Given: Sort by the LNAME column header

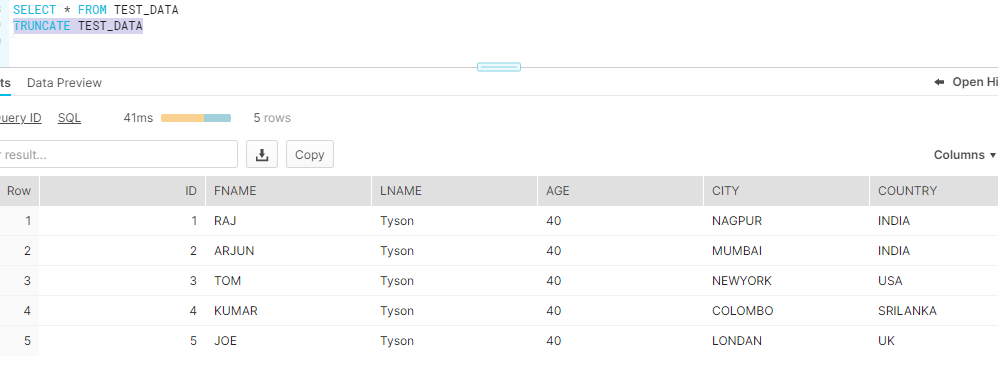Looking at the screenshot, I should [454, 191].
